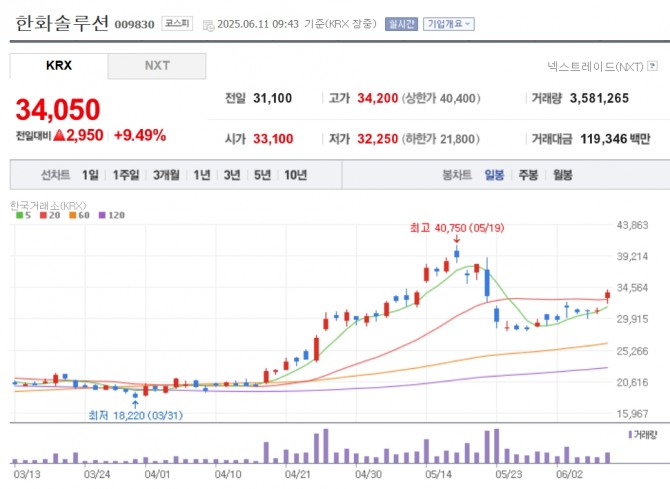The image size is (670, 489).
Task: Select the 월봉 monthly candle chart
Action: tap(562, 175)
